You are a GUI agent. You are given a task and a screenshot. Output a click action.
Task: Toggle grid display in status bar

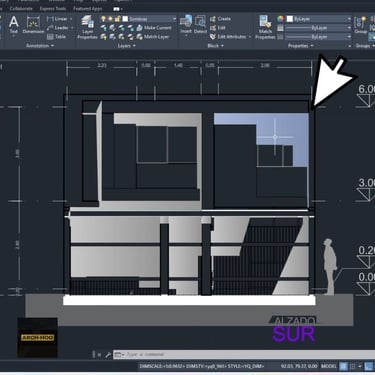343,366
